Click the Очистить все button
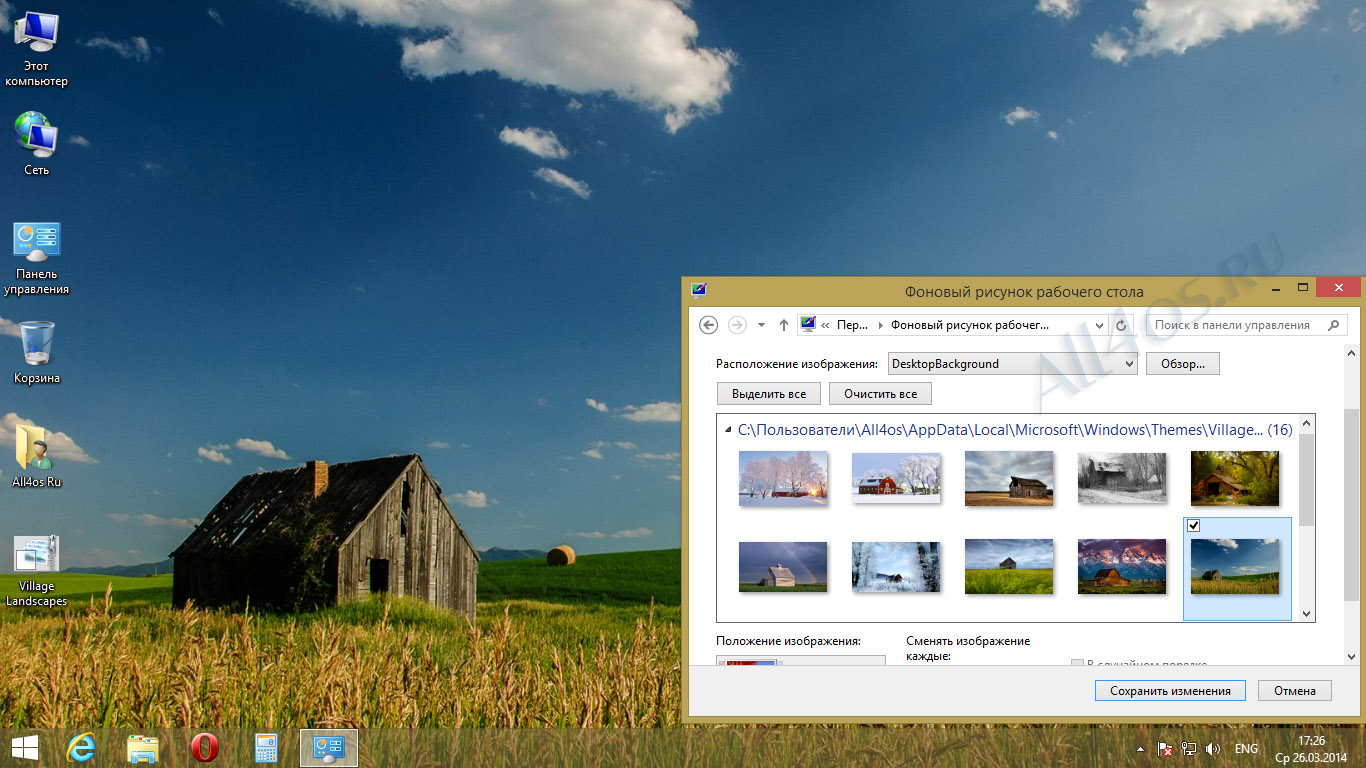The height and width of the screenshot is (768, 1366). click(x=880, y=394)
